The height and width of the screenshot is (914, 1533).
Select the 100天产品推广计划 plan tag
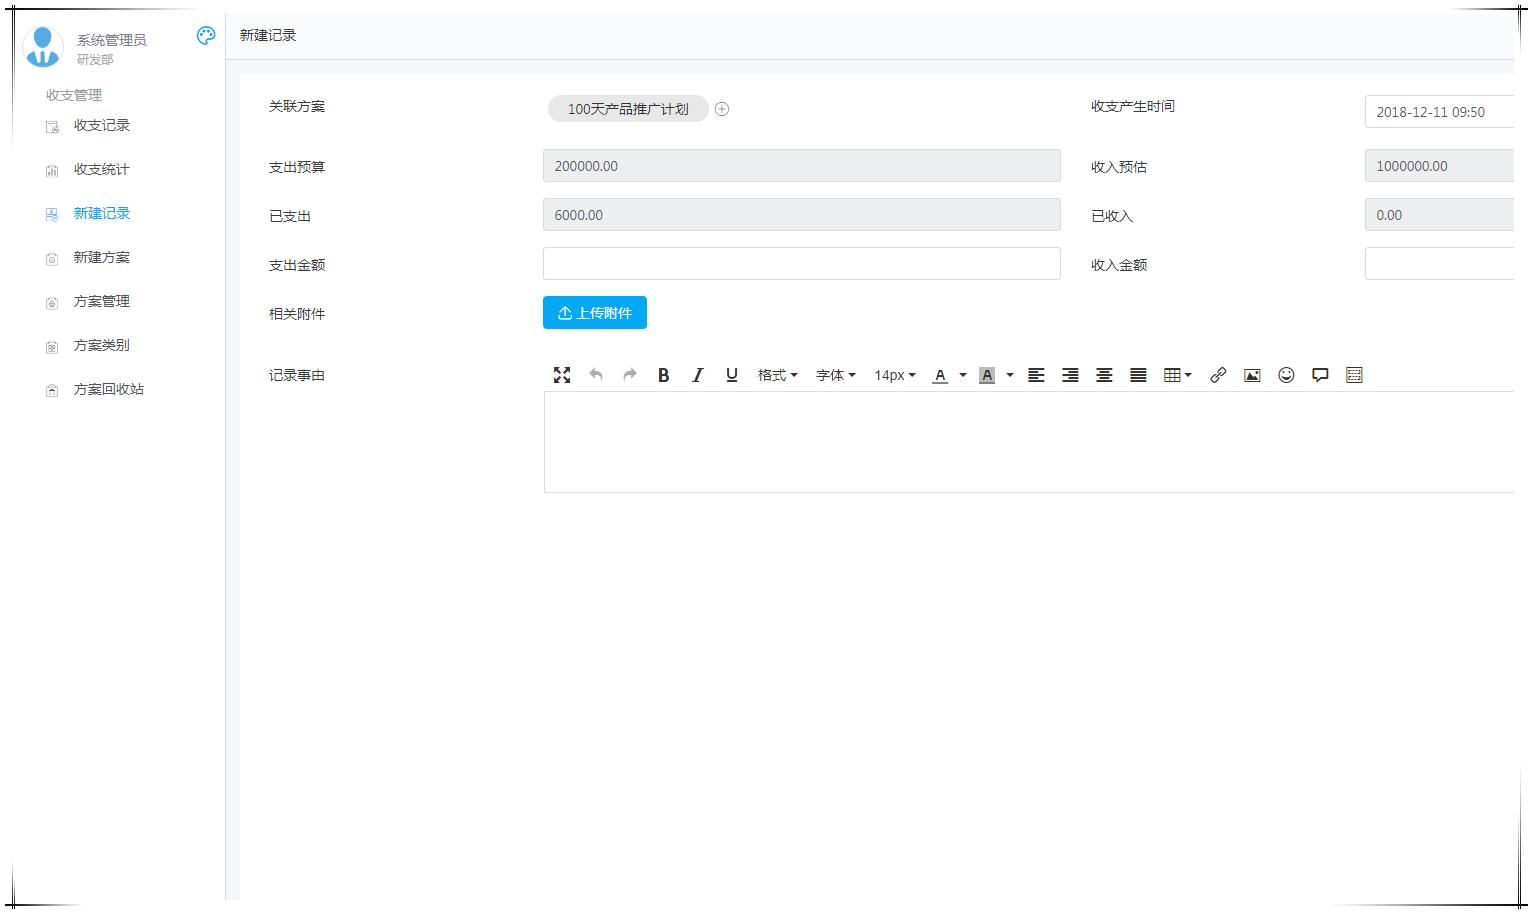tap(627, 109)
